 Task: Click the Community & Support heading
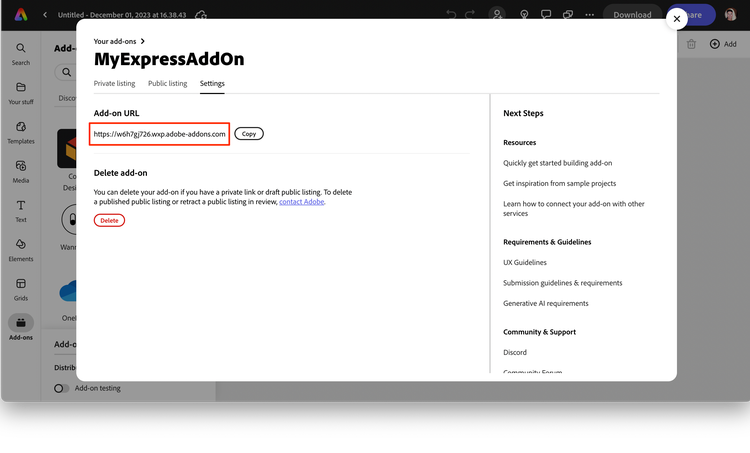540,332
